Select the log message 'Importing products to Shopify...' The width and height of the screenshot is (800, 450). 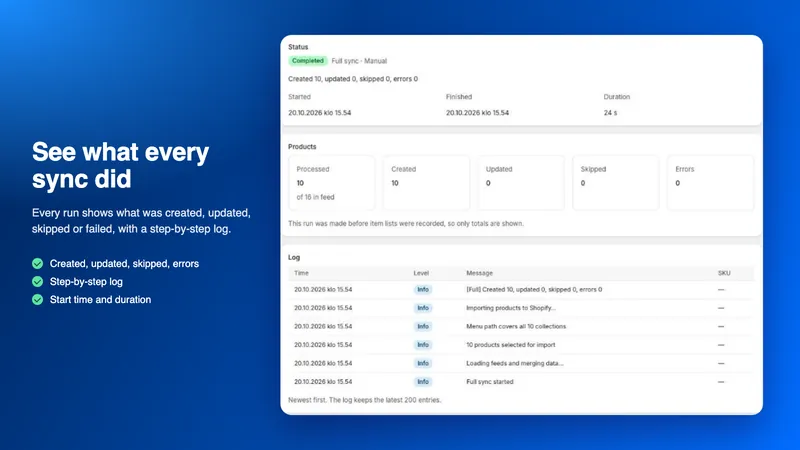click(x=511, y=308)
